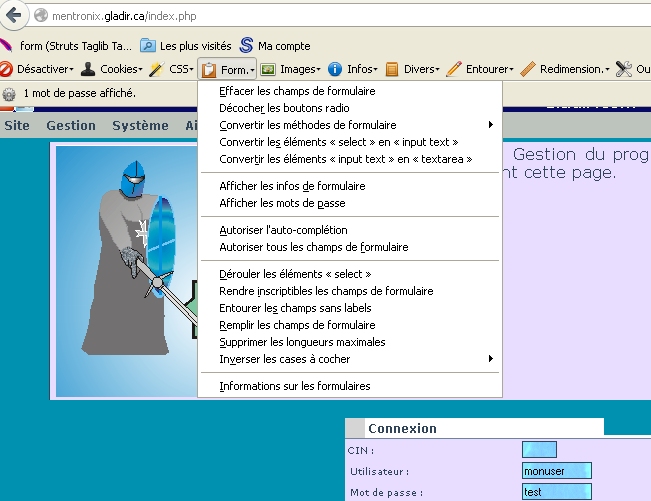
Task: Click the Entourer pencil icon
Action: [454, 69]
